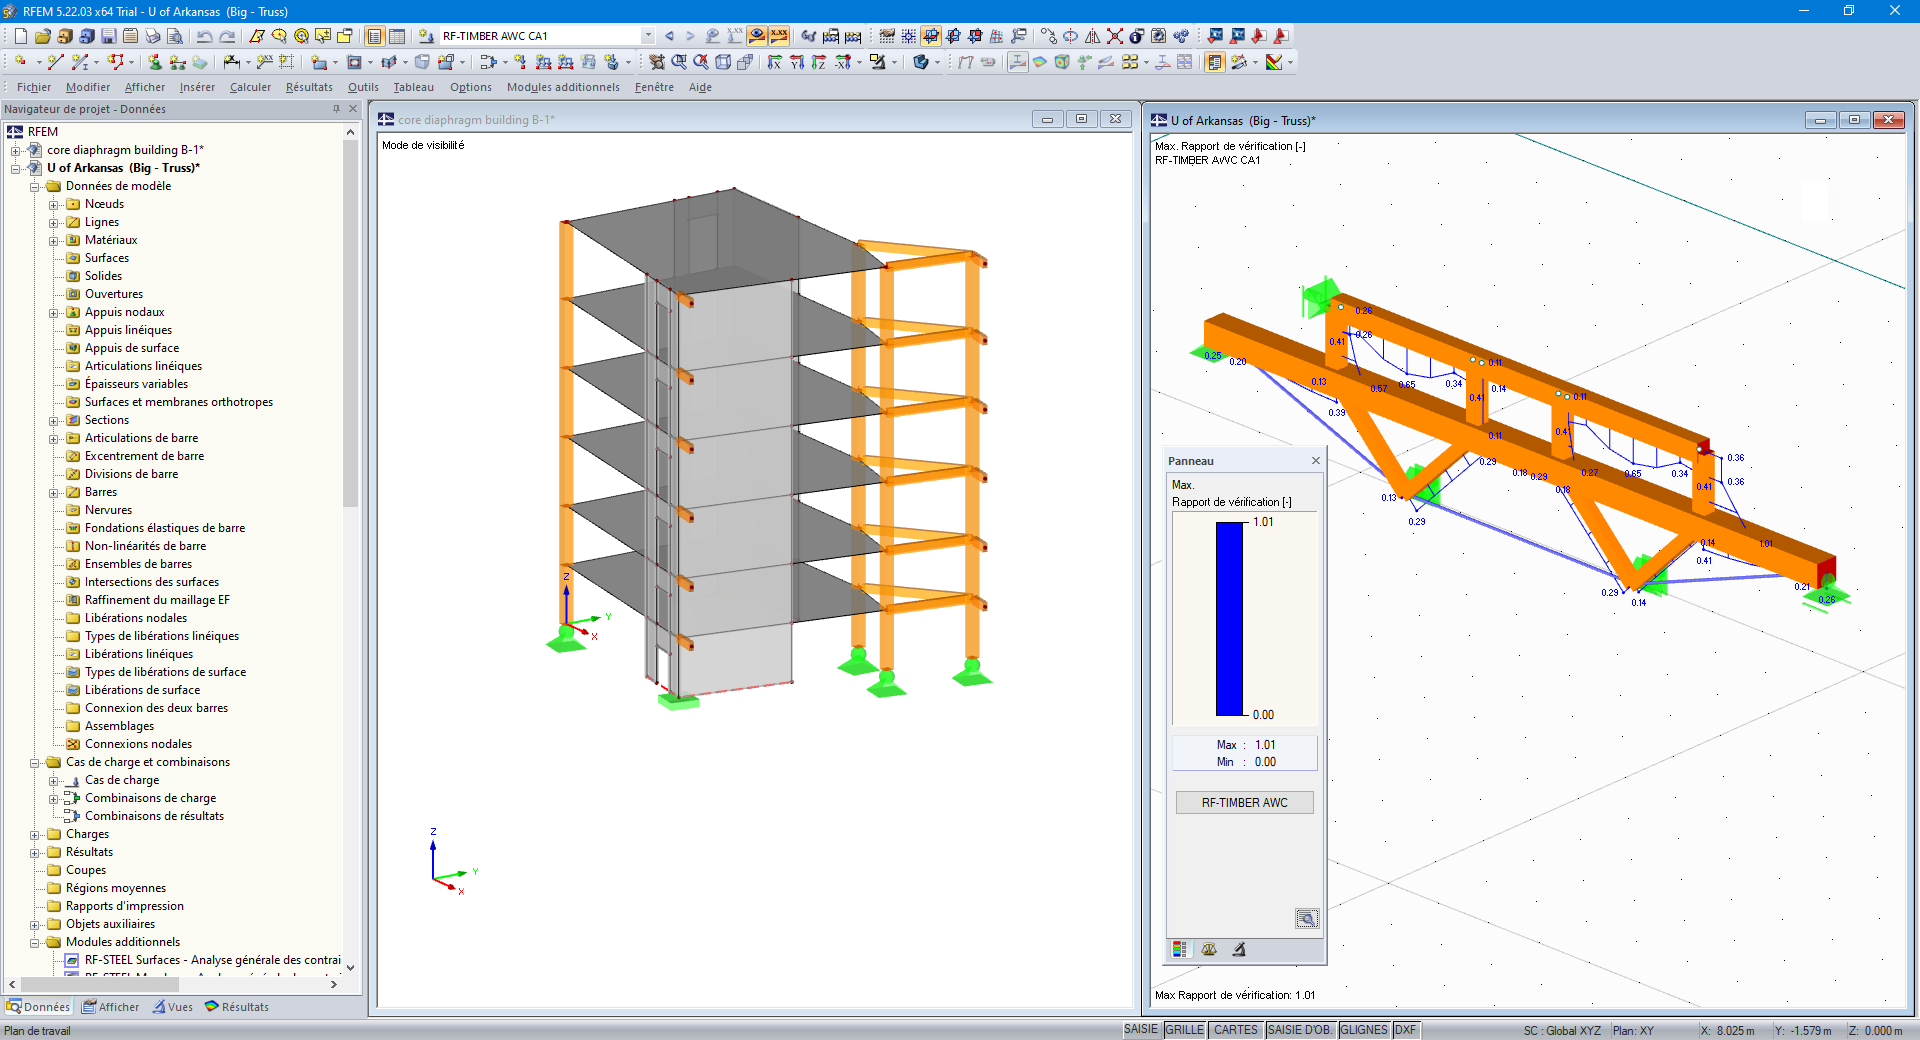Expand the Barres tree node

(x=54, y=492)
